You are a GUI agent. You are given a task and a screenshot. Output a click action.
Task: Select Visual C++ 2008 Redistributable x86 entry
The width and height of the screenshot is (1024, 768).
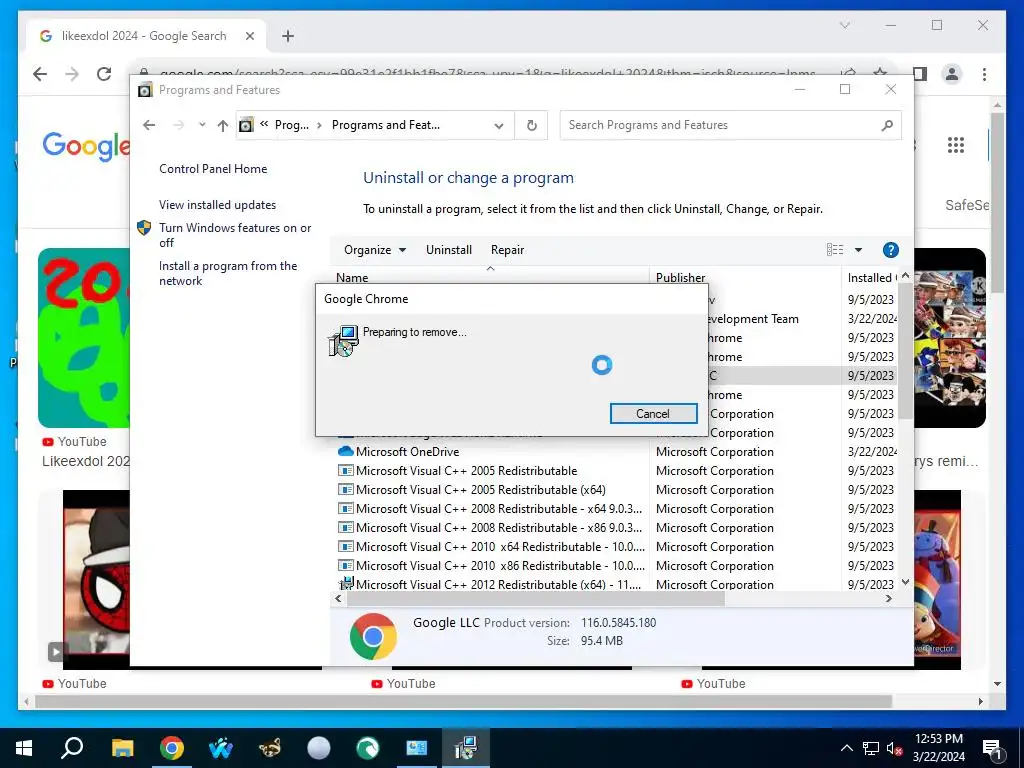(499, 527)
